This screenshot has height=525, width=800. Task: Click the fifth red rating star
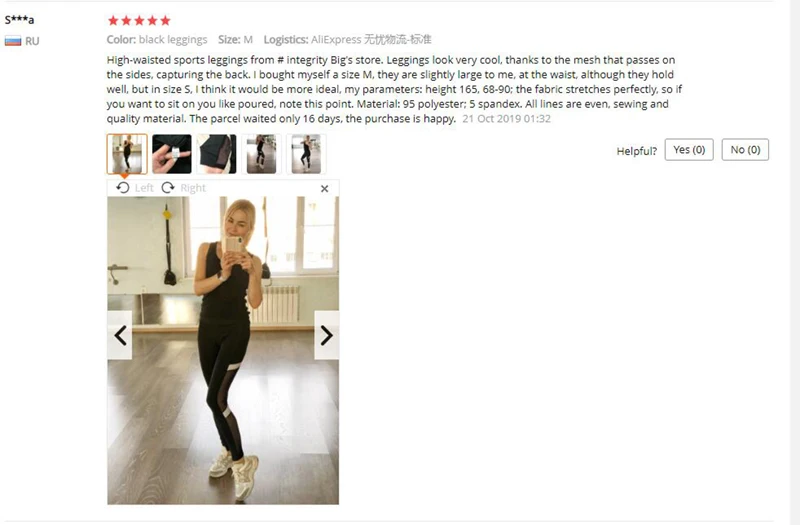(165, 20)
